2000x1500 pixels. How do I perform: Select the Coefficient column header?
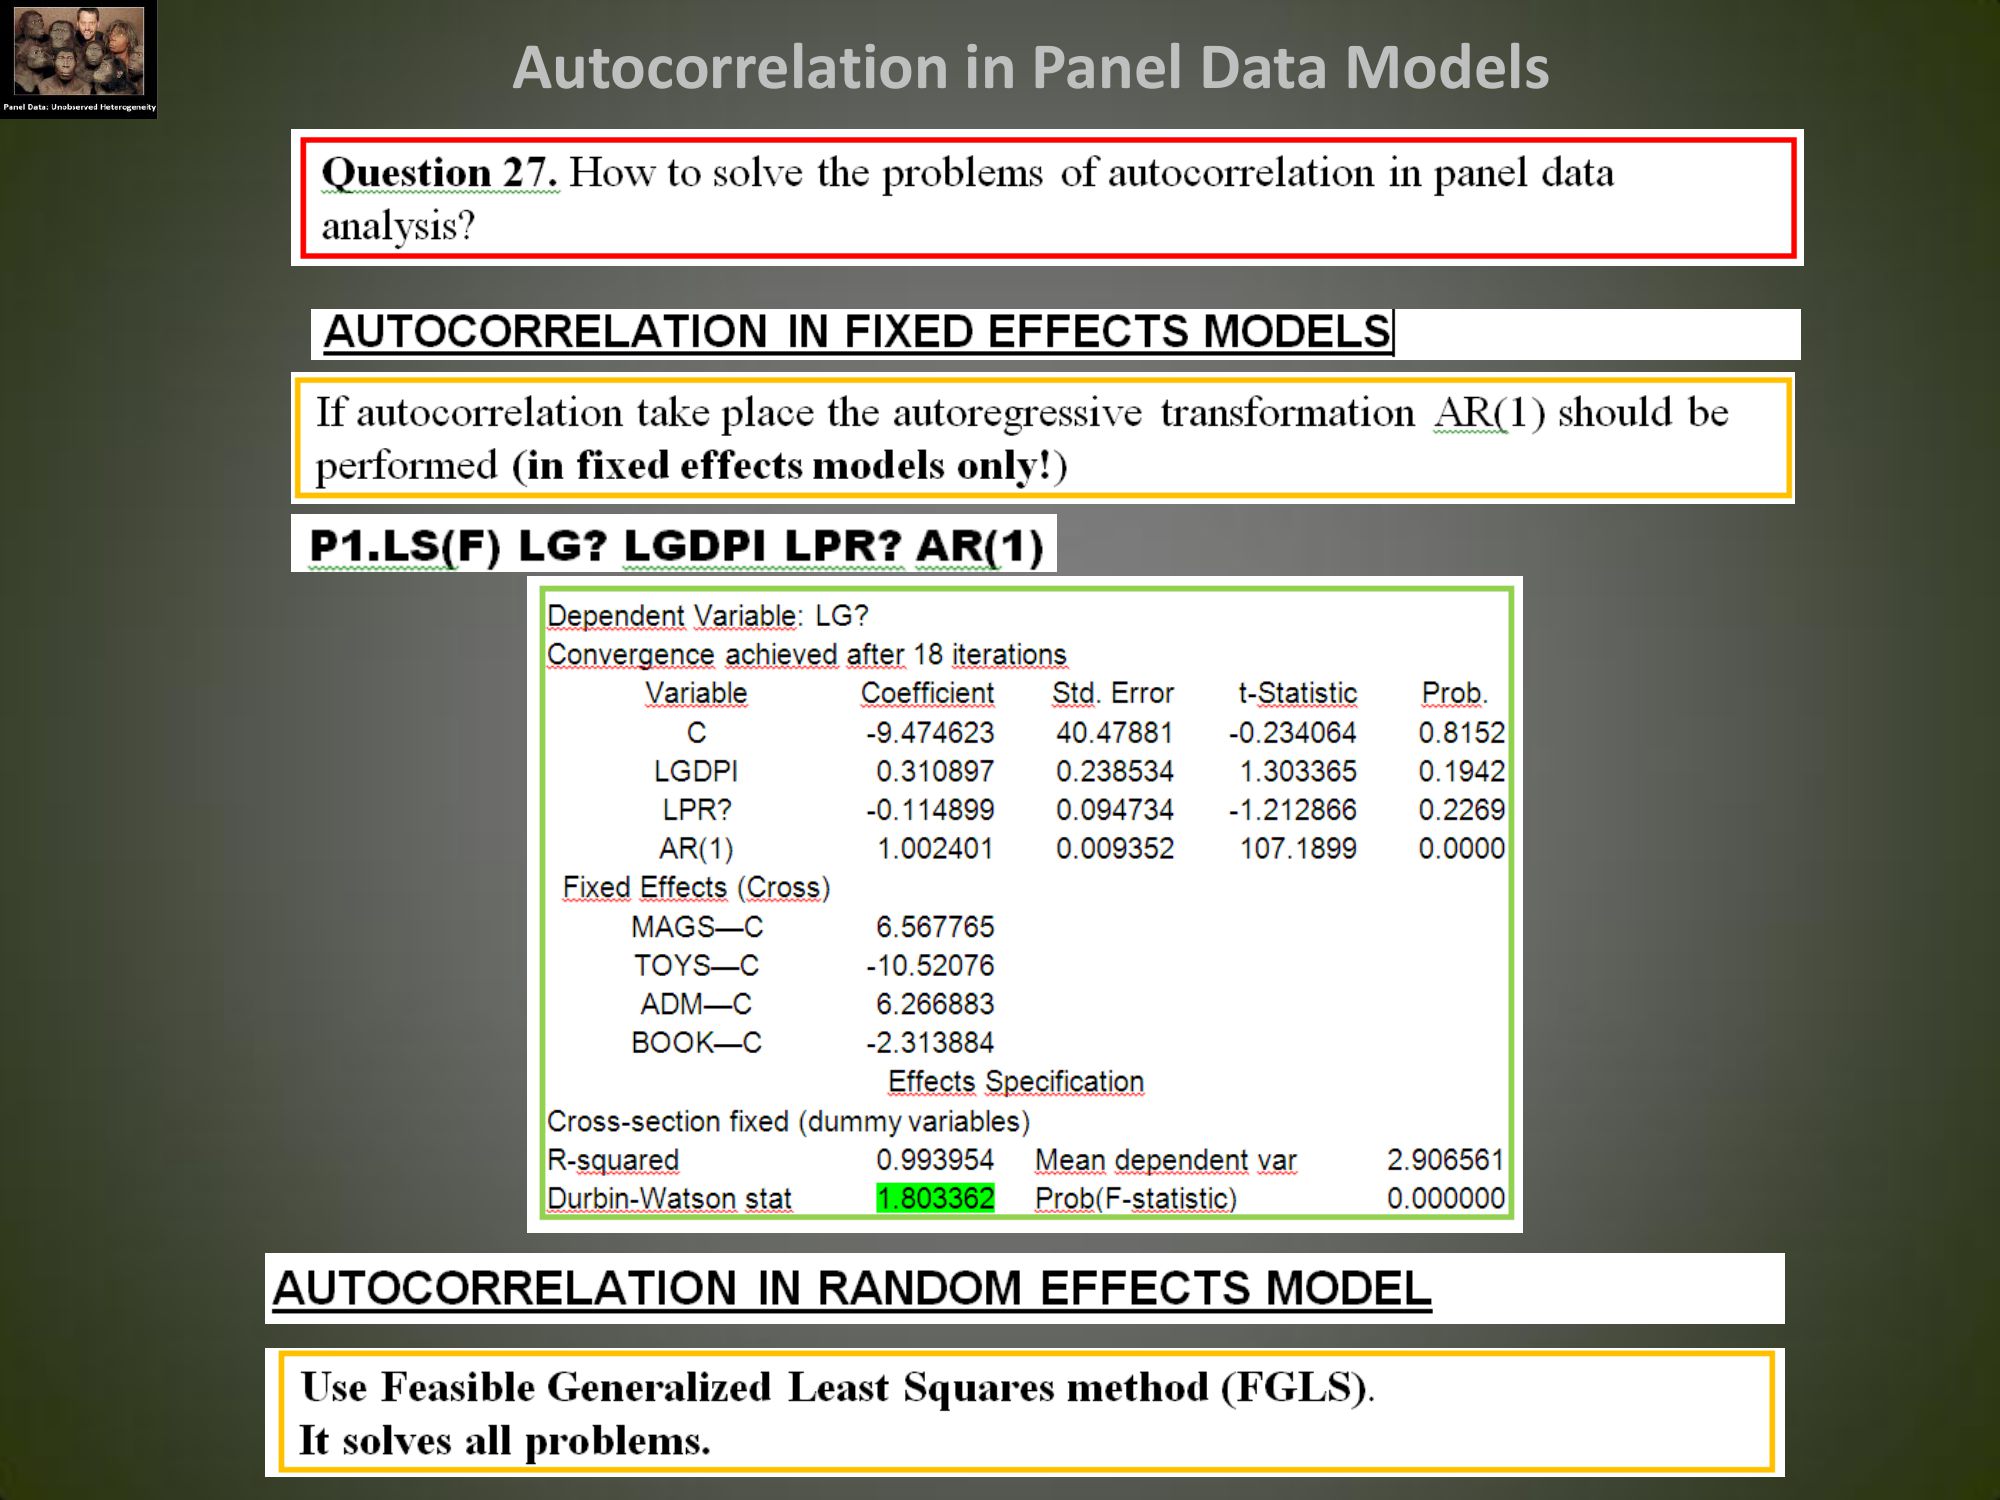927,693
